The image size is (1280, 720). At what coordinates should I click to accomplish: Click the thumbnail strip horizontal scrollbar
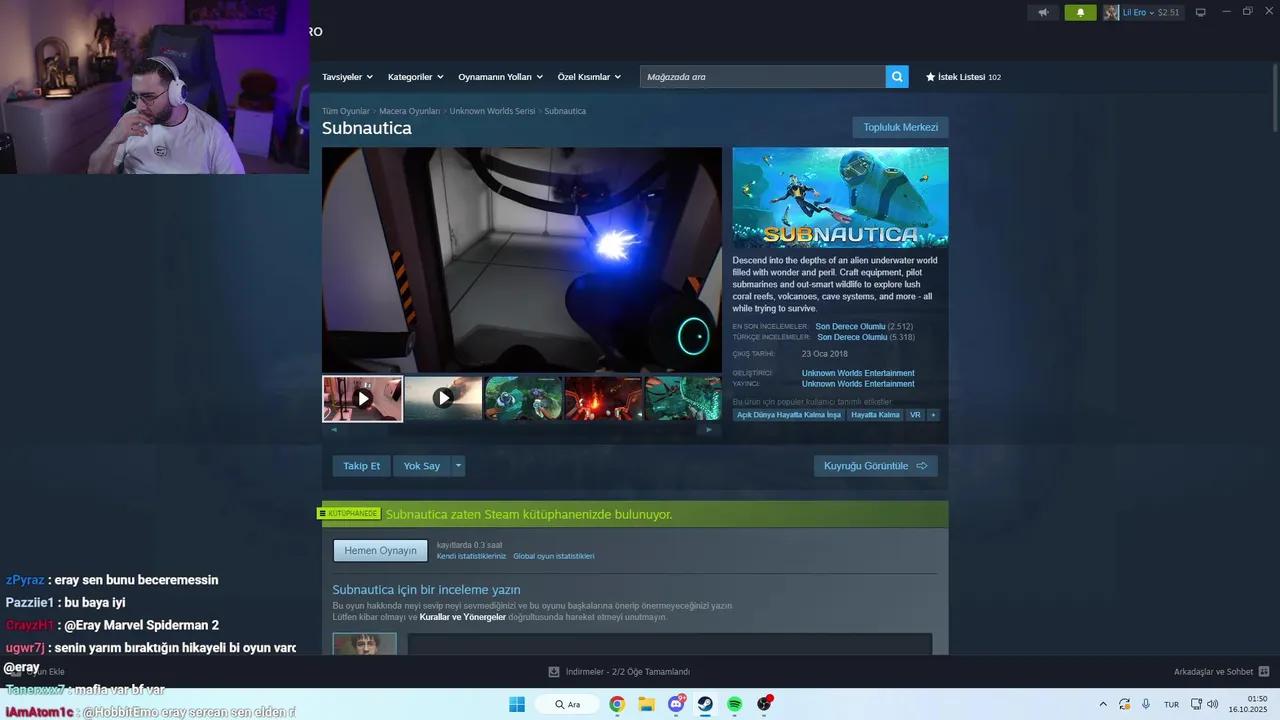click(x=521, y=430)
